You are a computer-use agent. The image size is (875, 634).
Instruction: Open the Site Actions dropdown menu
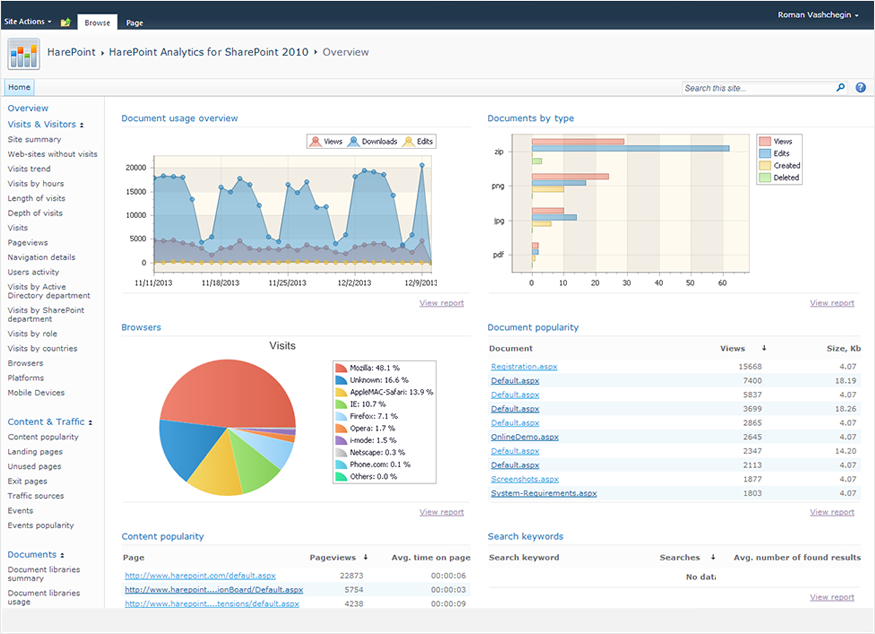pos(27,21)
